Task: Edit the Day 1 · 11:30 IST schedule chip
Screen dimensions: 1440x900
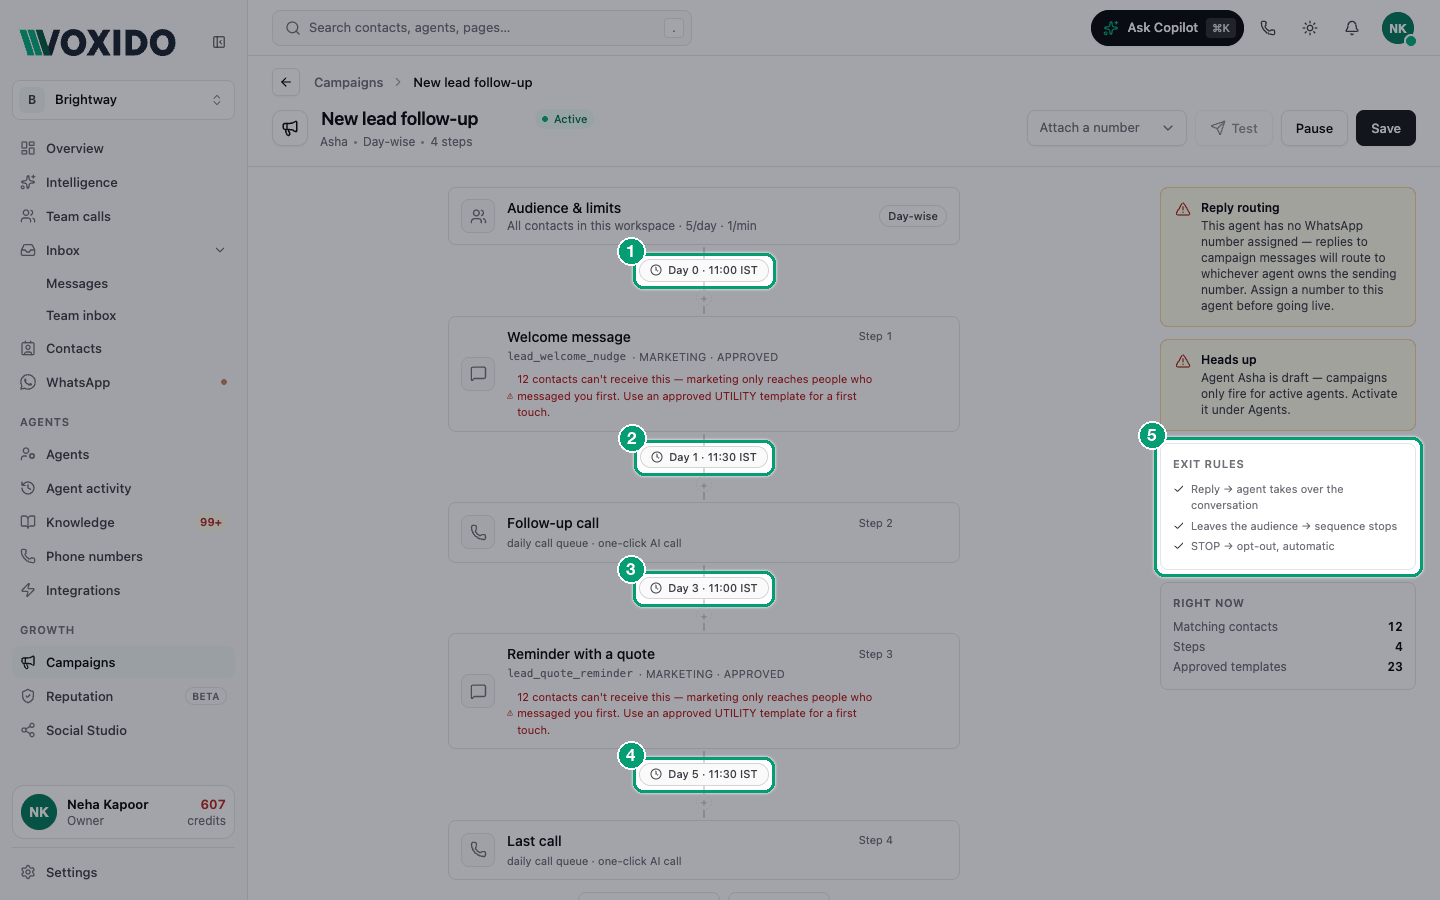Action: point(704,457)
